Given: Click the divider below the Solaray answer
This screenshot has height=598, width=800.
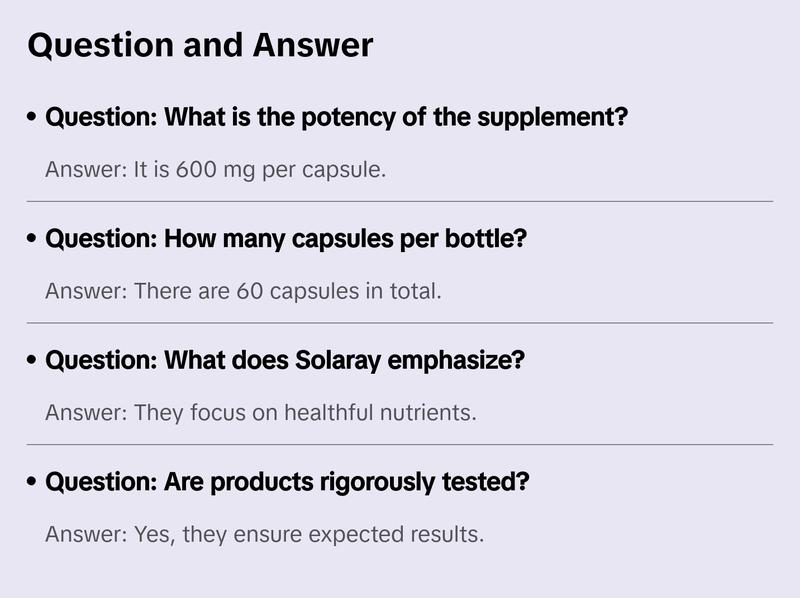Looking at the screenshot, I should click(x=400, y=444).
